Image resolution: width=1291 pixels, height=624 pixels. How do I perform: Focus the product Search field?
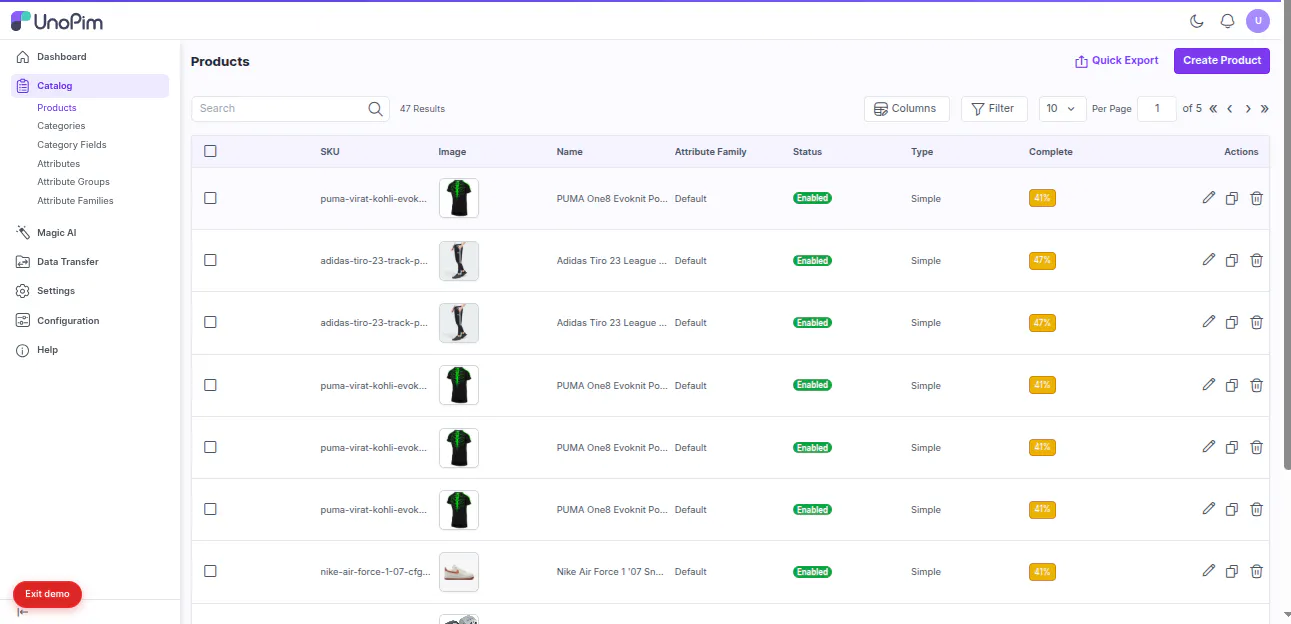pyautogui.click(x=290, y=108)
